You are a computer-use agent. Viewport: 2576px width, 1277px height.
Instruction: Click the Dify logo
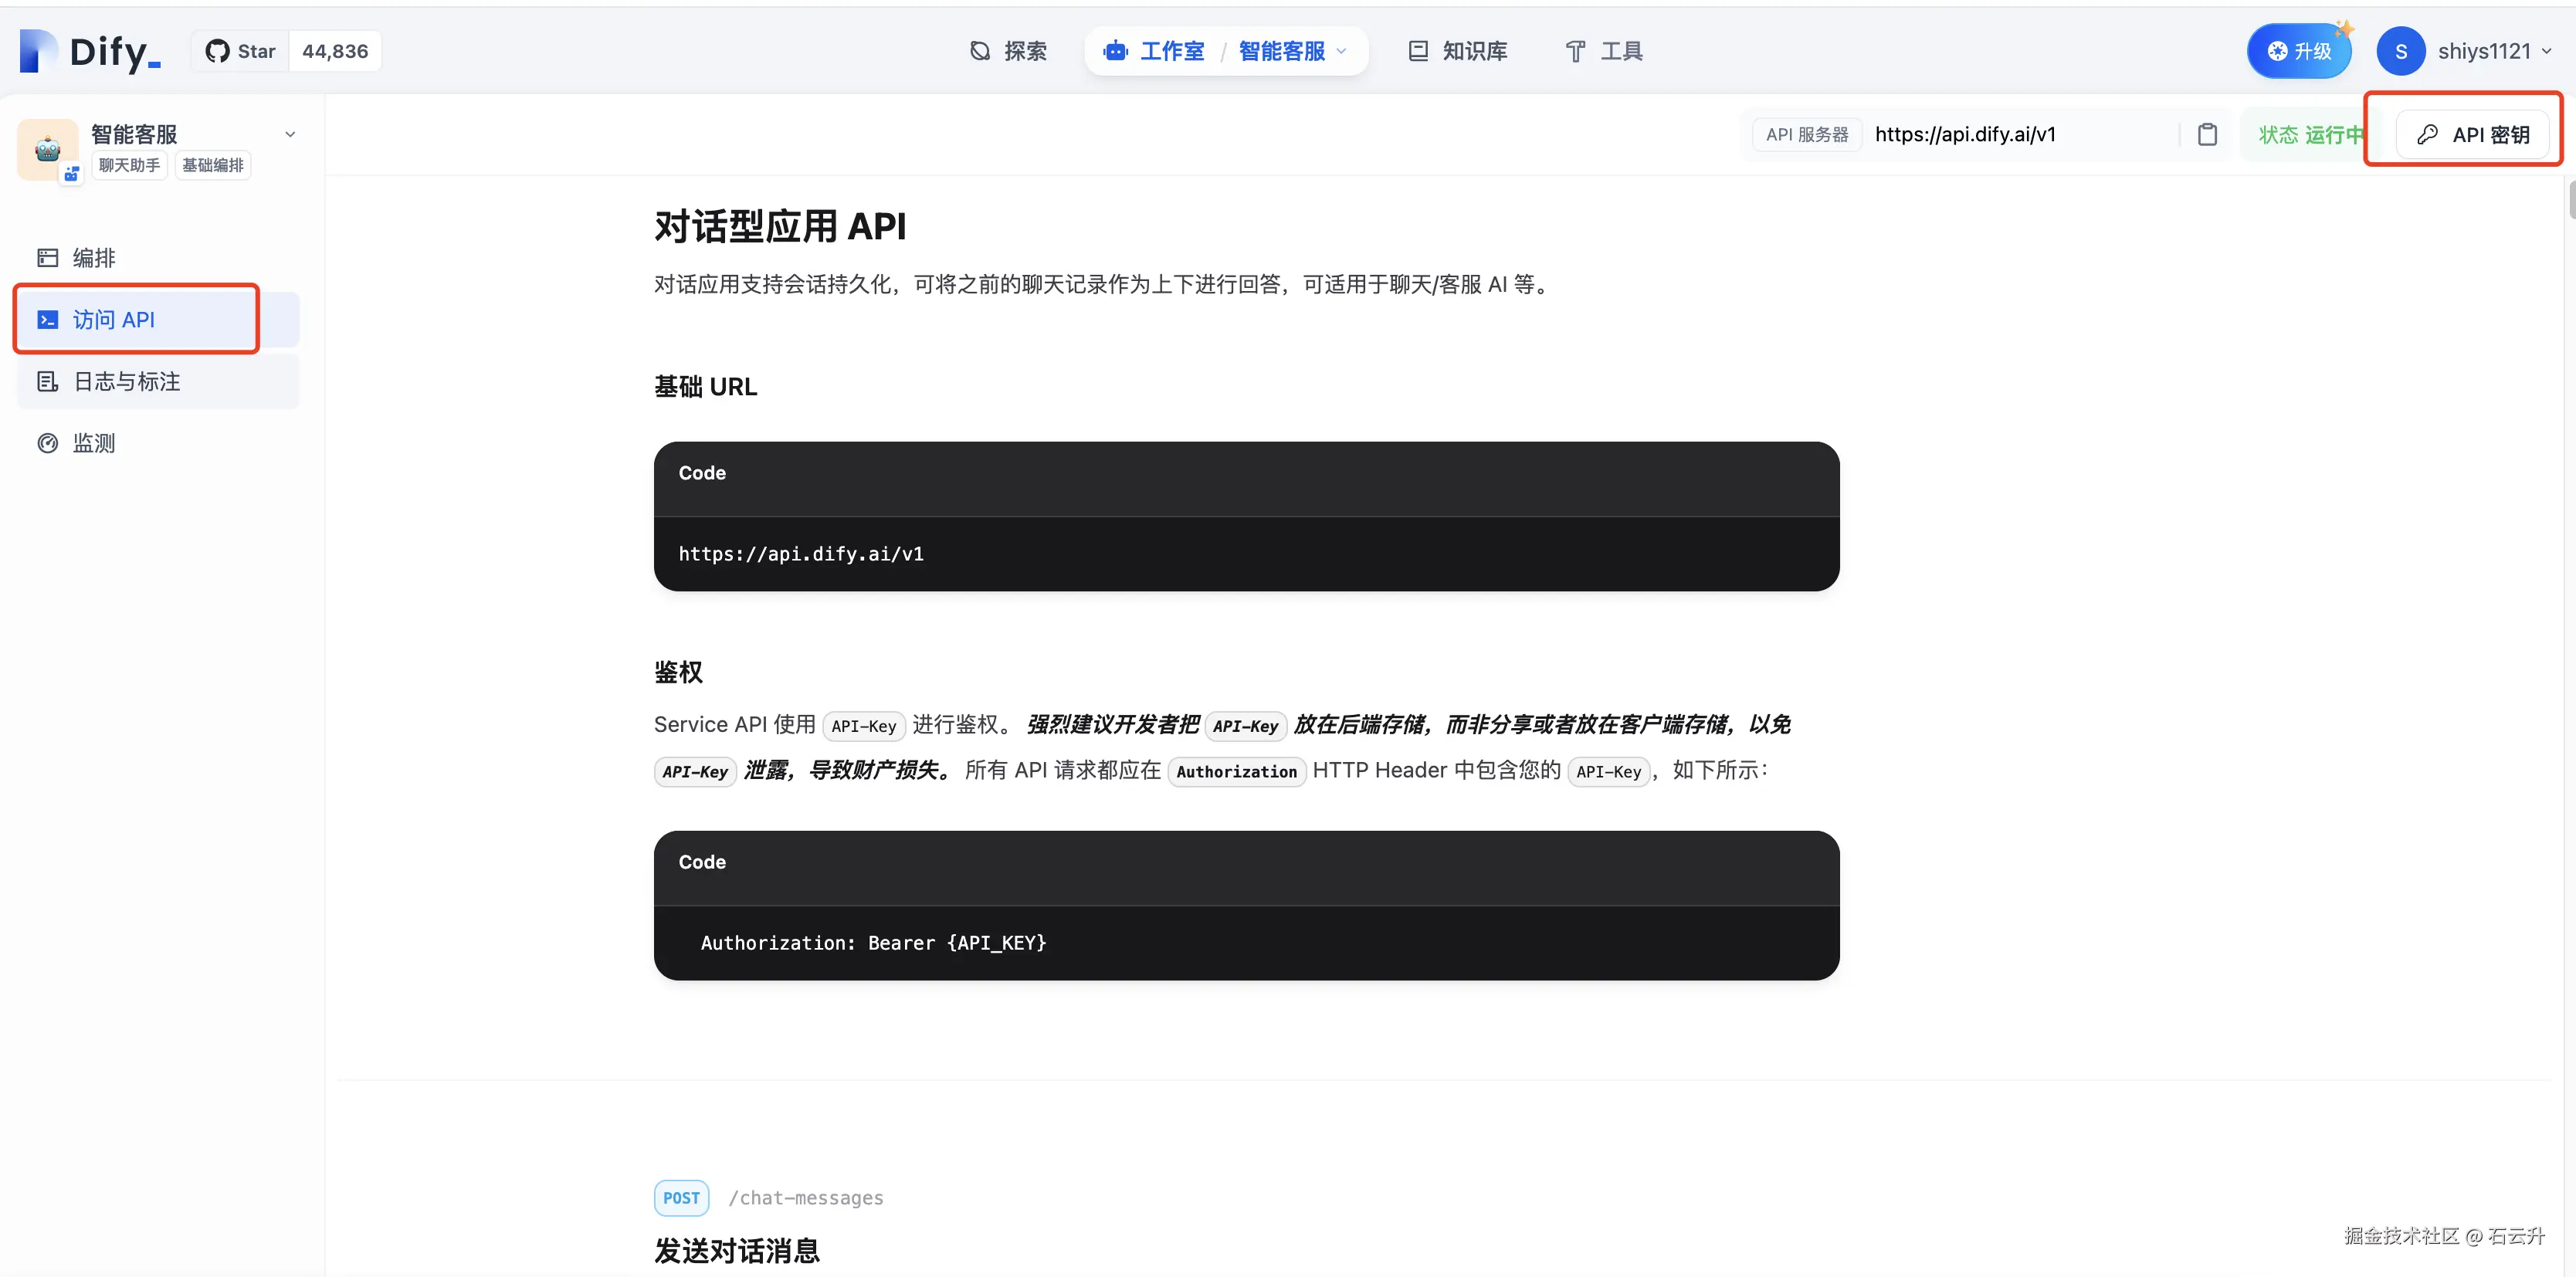click(90, 51)
